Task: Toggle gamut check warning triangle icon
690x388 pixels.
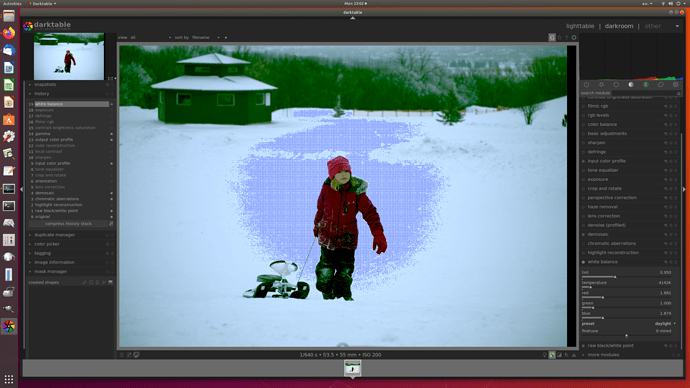Action: 574,355
